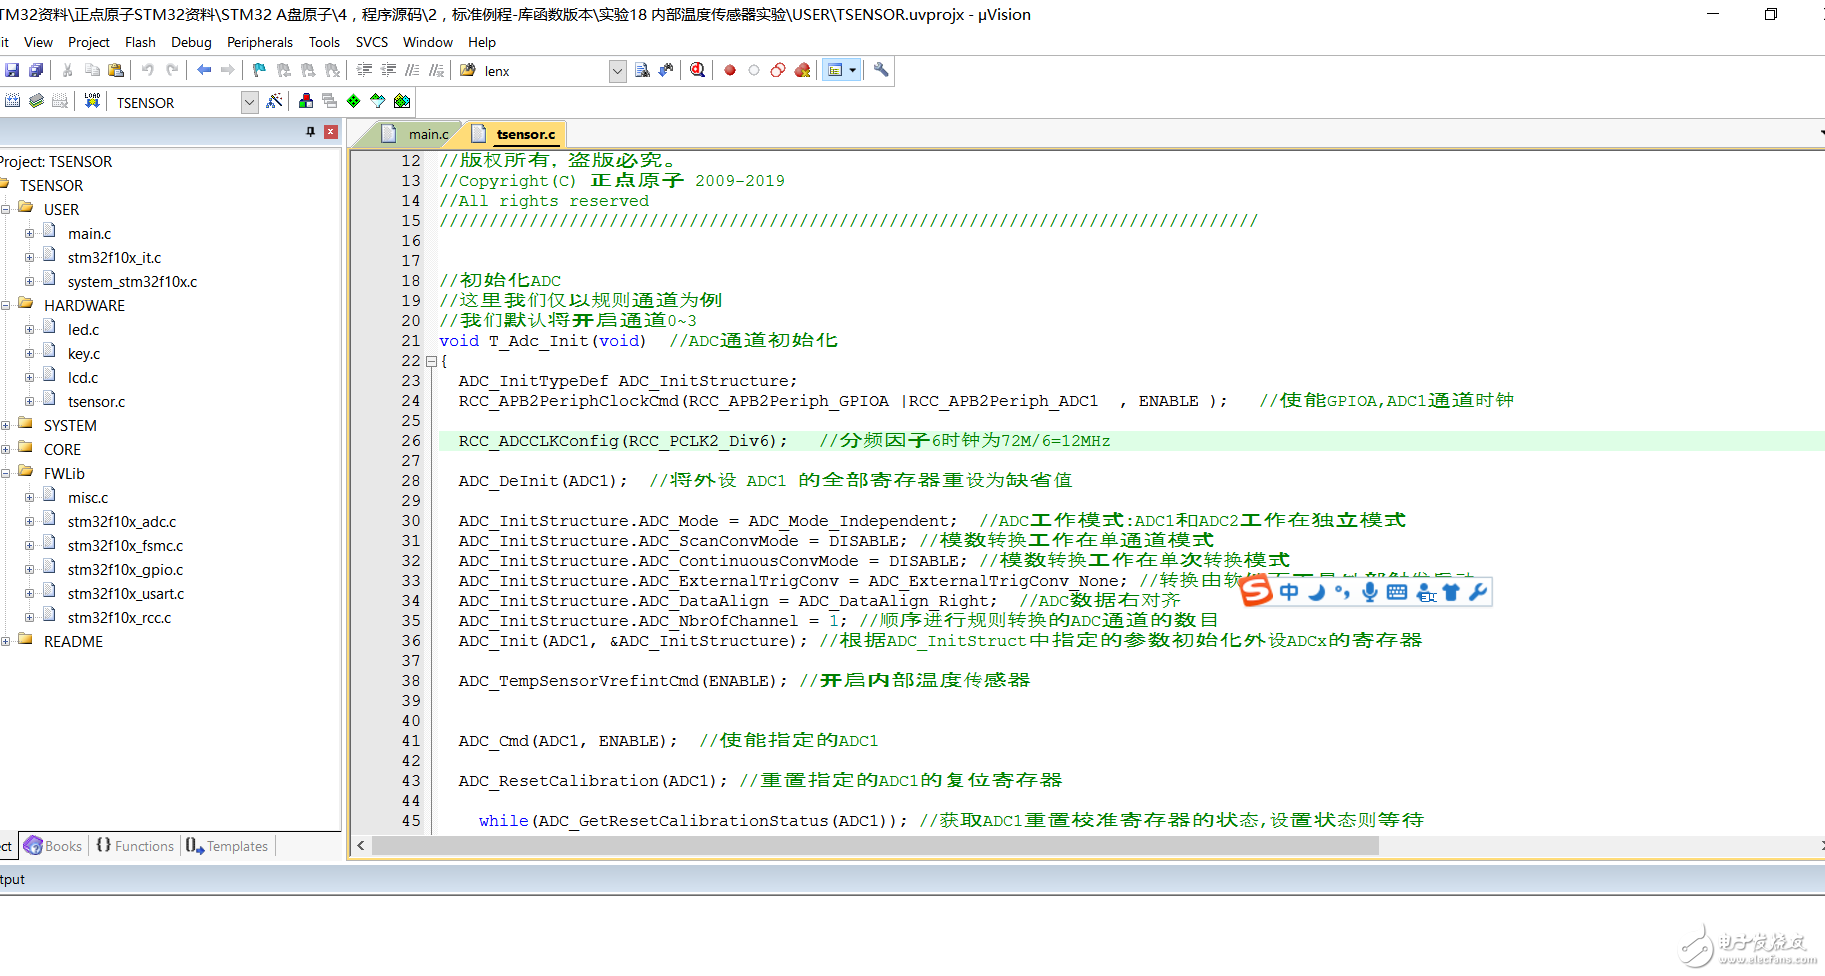Open the find text dropdown showing lenx
The height and width of the screenshot is (976, 1825).
coord(617,71)
